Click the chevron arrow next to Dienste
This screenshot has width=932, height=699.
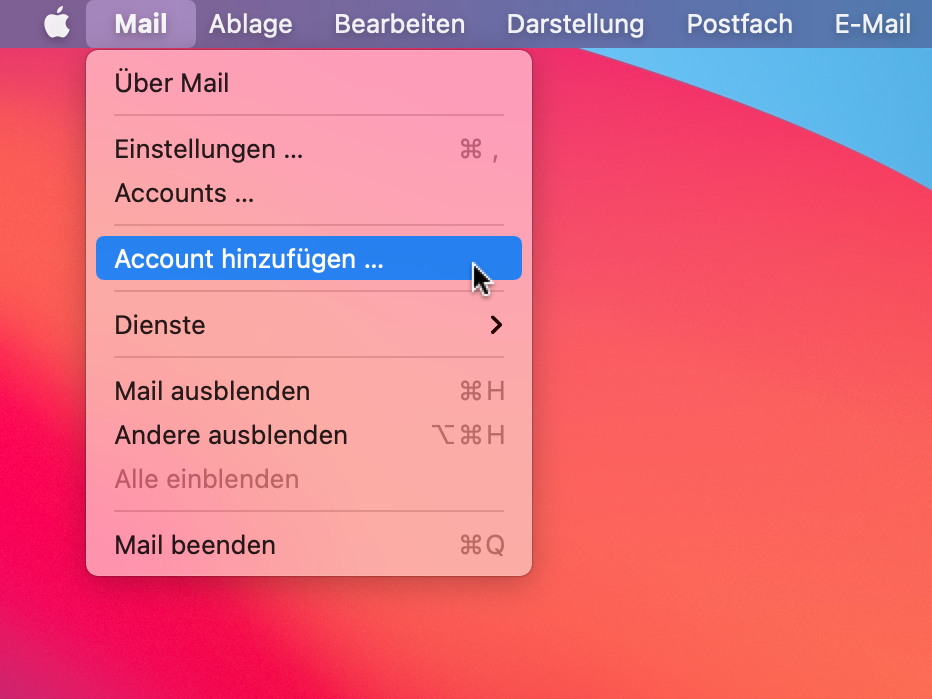tap(496, 325)
